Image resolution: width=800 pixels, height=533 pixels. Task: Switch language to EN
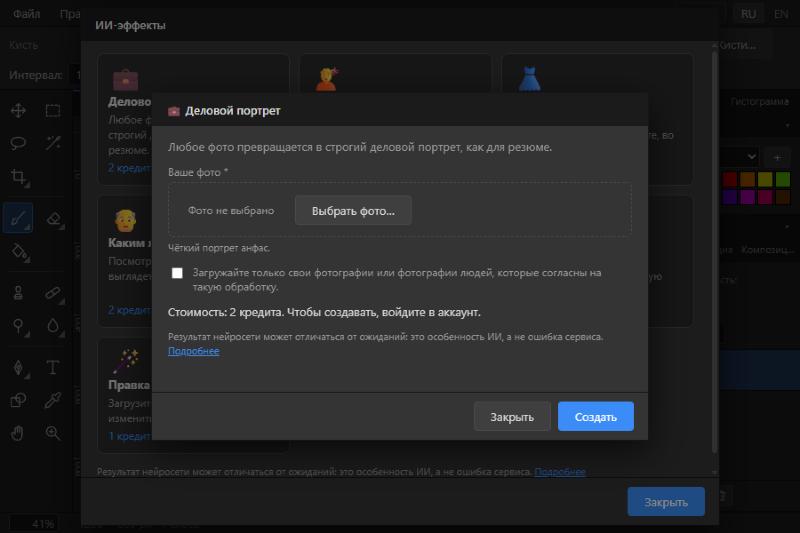click(x=781, y=14)
